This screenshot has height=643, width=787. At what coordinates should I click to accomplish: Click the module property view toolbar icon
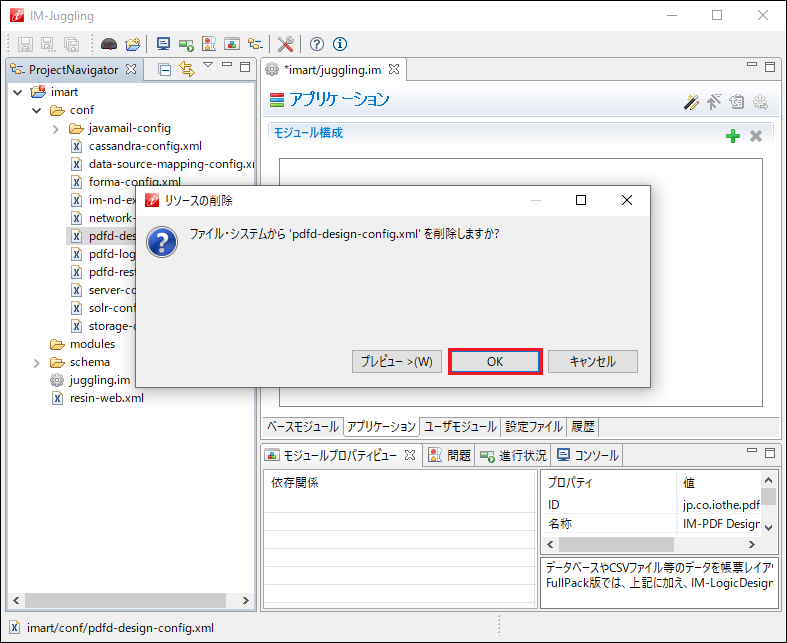232,44
